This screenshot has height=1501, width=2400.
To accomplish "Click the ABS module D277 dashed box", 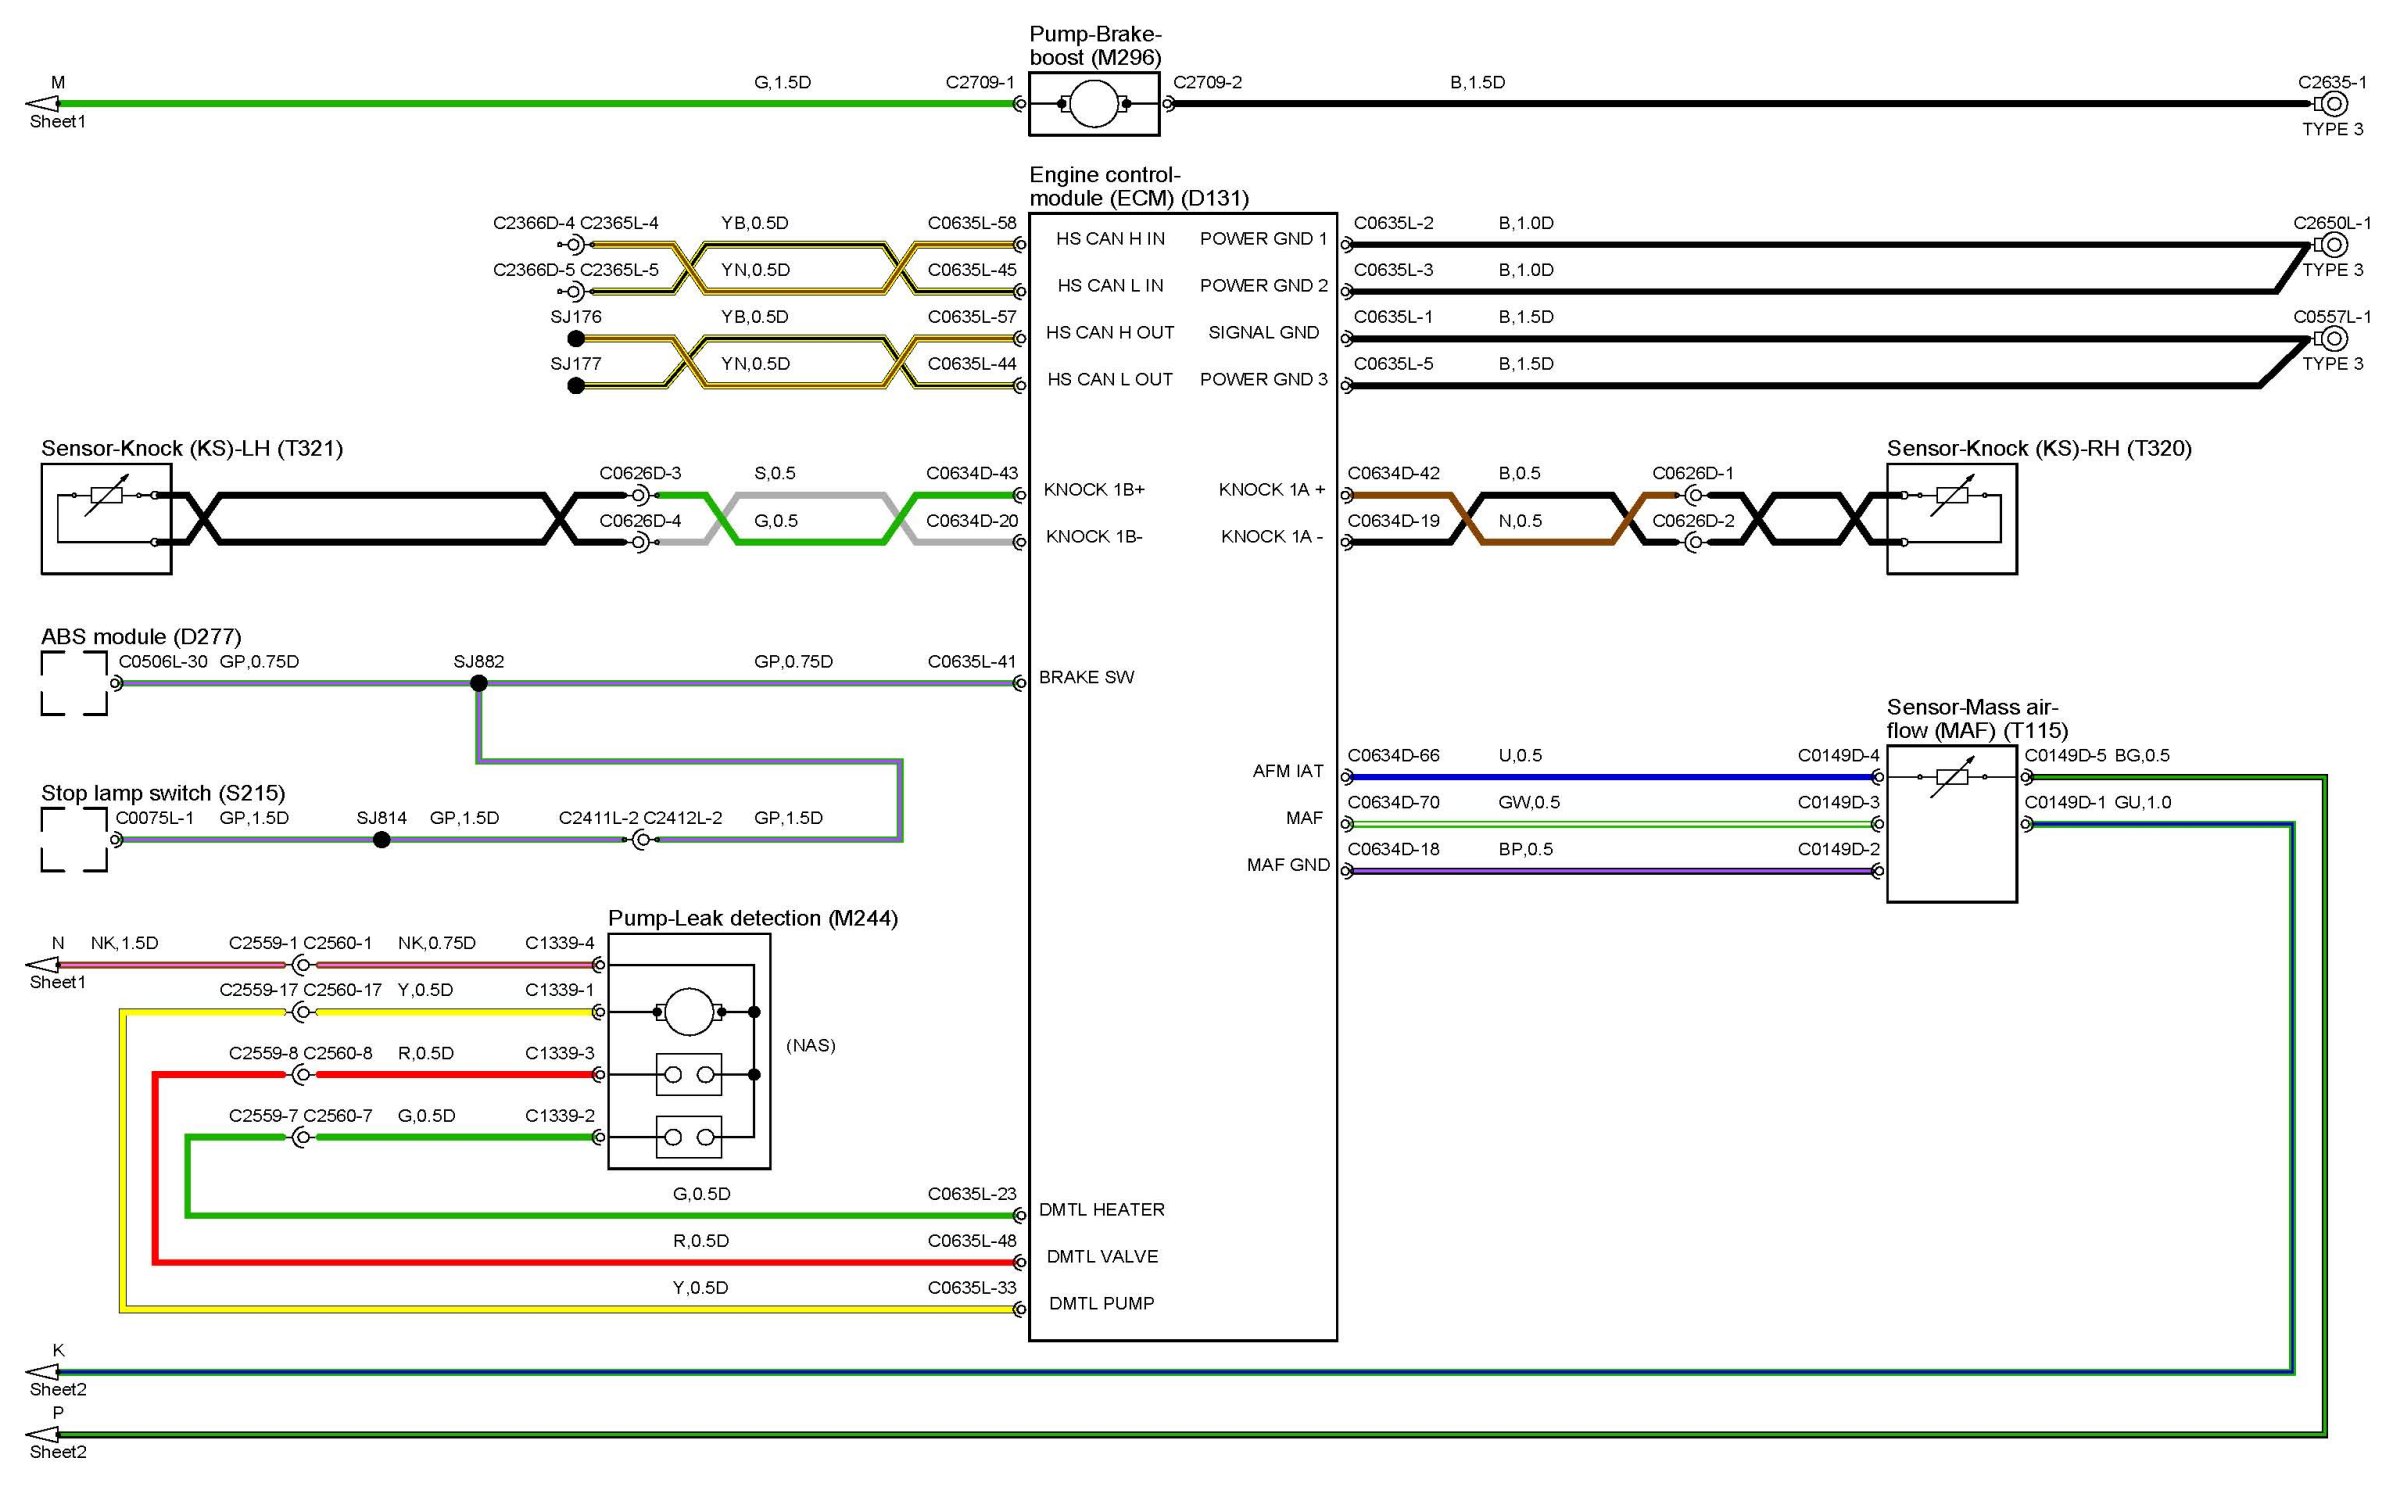I will pos(74,683).
